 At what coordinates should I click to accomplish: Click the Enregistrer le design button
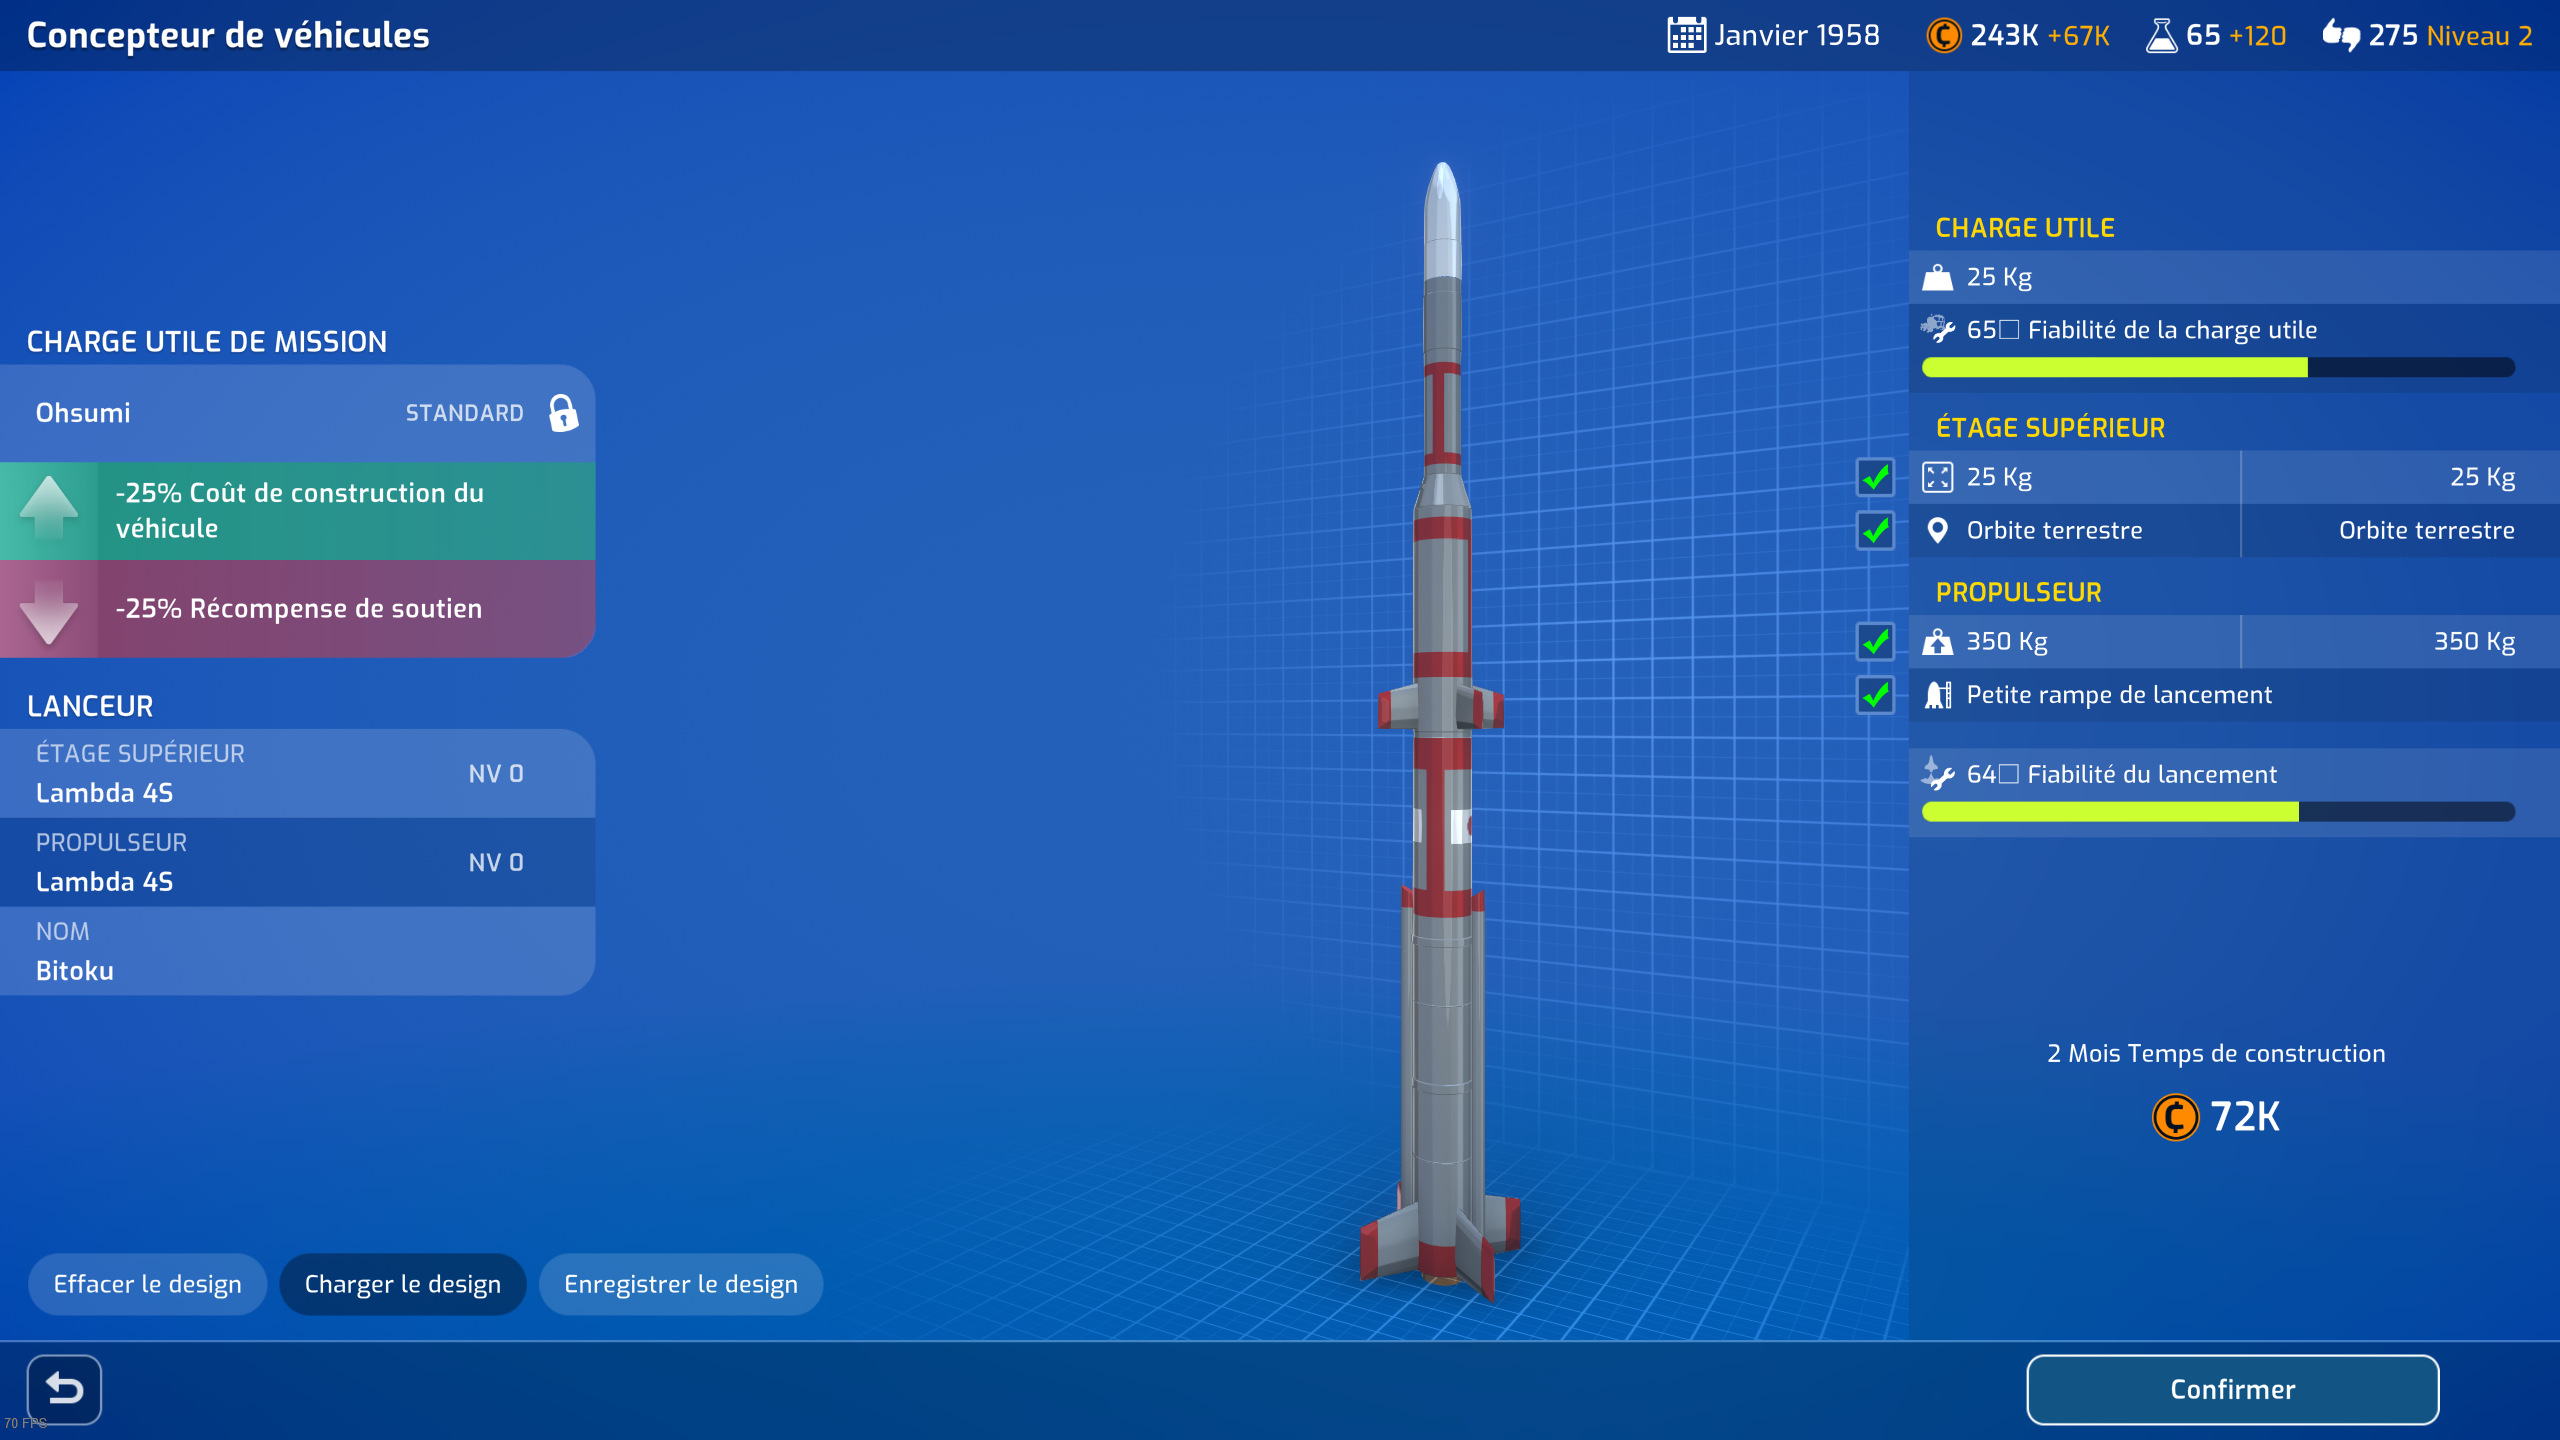tap(681, 1284)
